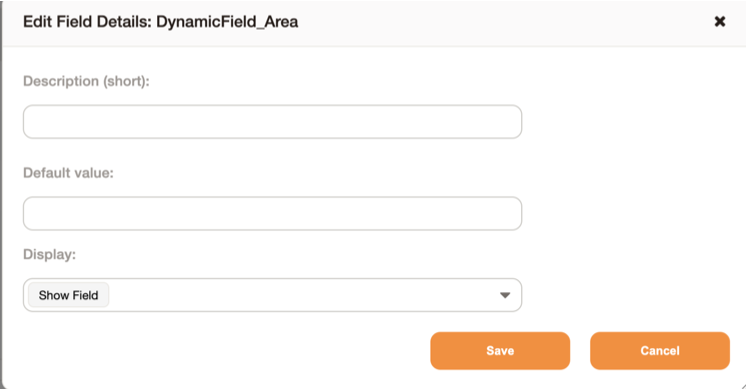Click the dialog header bar
This screenshot has height=389, width=747.
pyautogui.click(x=374, y=23)
